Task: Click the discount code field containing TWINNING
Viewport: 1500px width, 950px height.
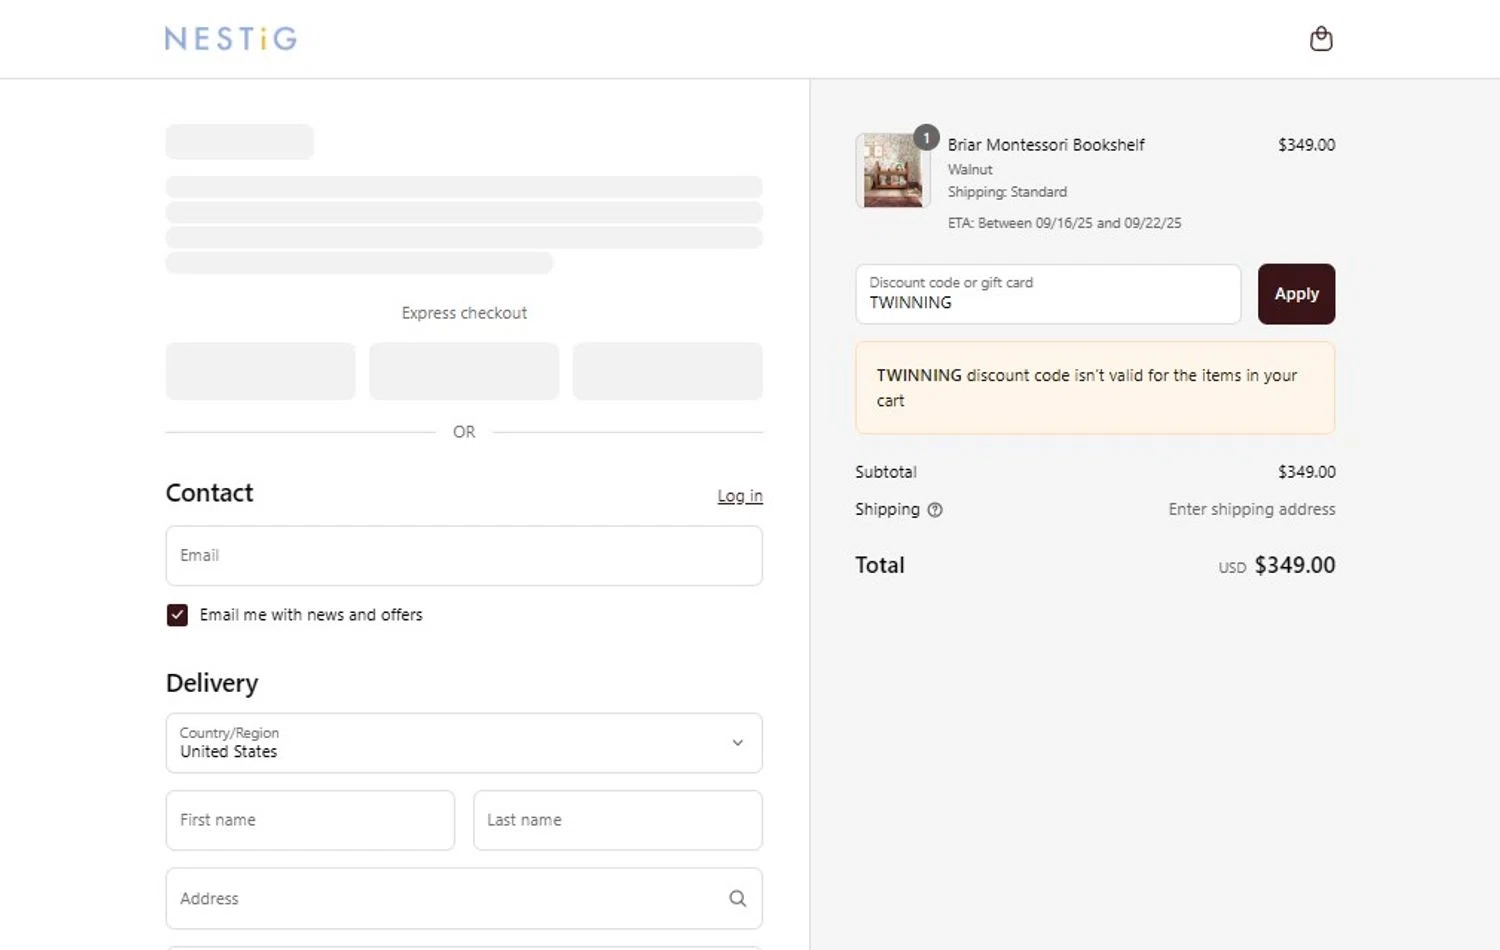Action: pos(1048,294)
